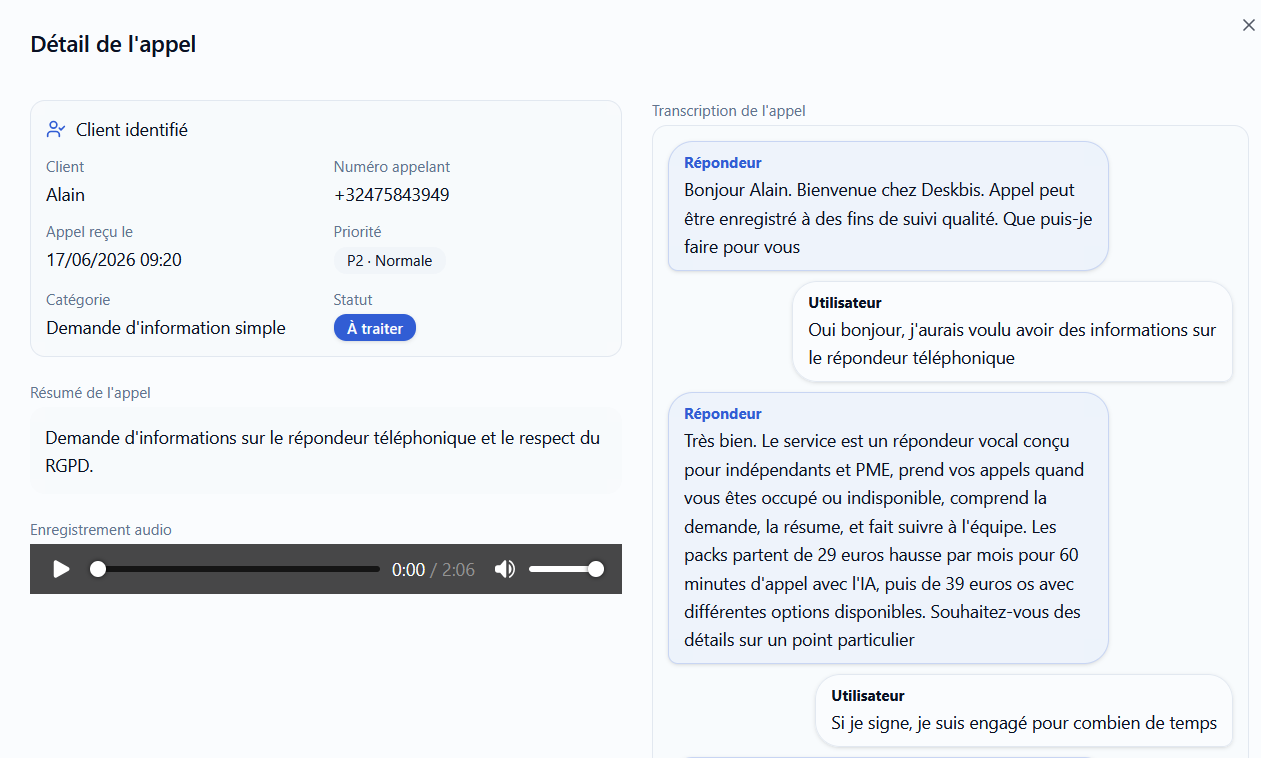The width and height of the screenshot is (1261, 758).
Task: Click the Enregistrement audio label
Action: [x=101, y=530]
